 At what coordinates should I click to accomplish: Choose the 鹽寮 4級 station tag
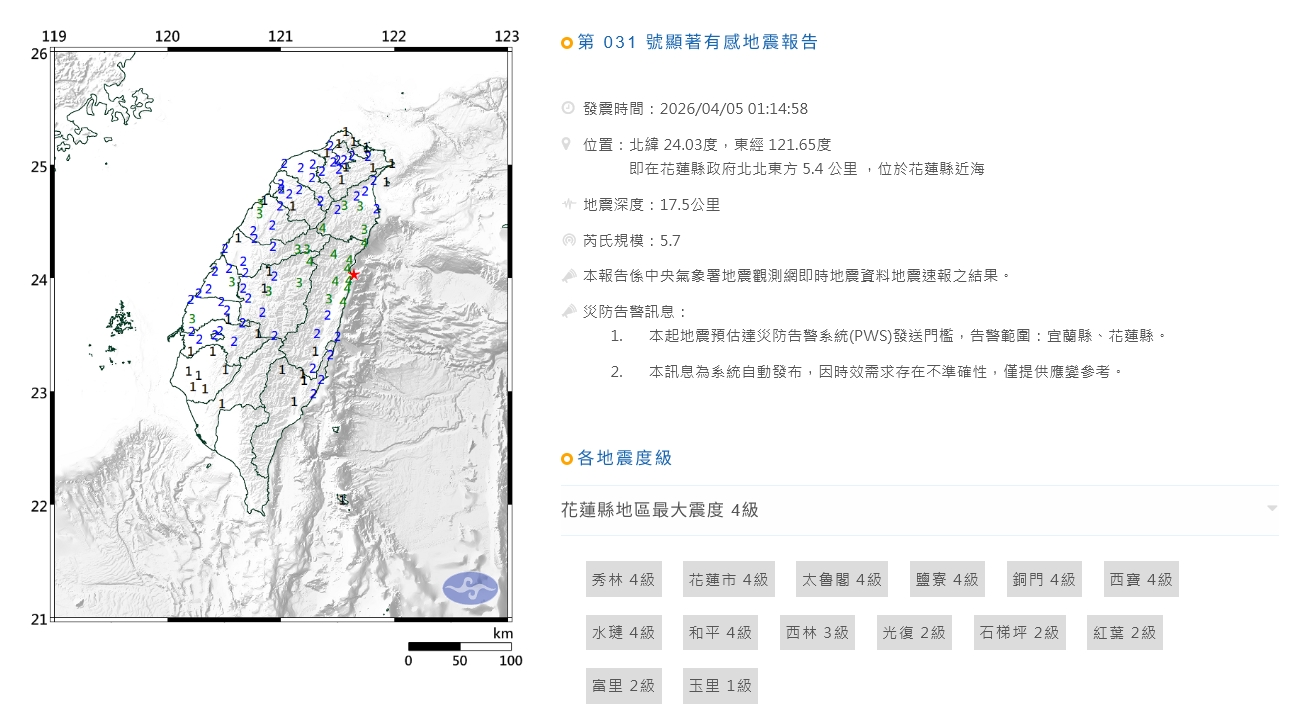(947, 579)
